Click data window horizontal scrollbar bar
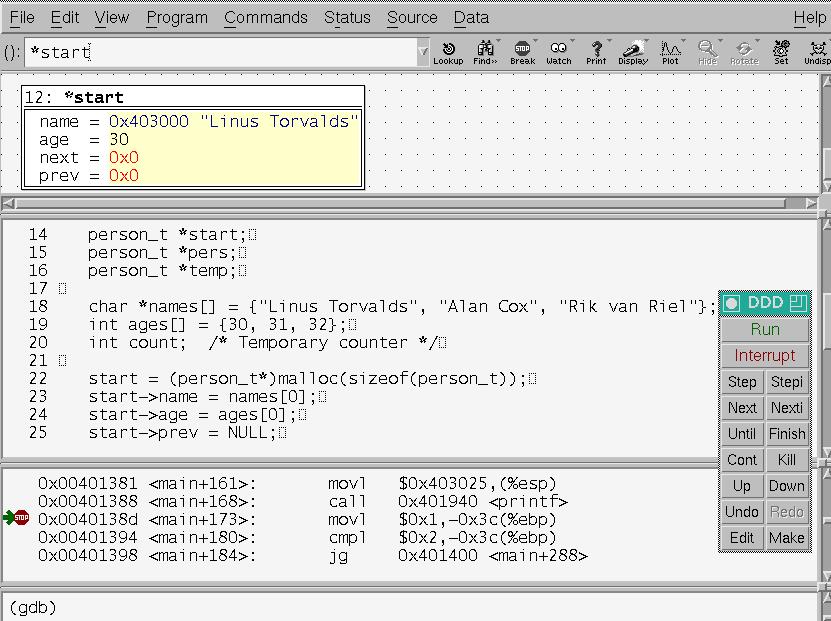Screen dimensions: 831x621 (x=400, y=203)
